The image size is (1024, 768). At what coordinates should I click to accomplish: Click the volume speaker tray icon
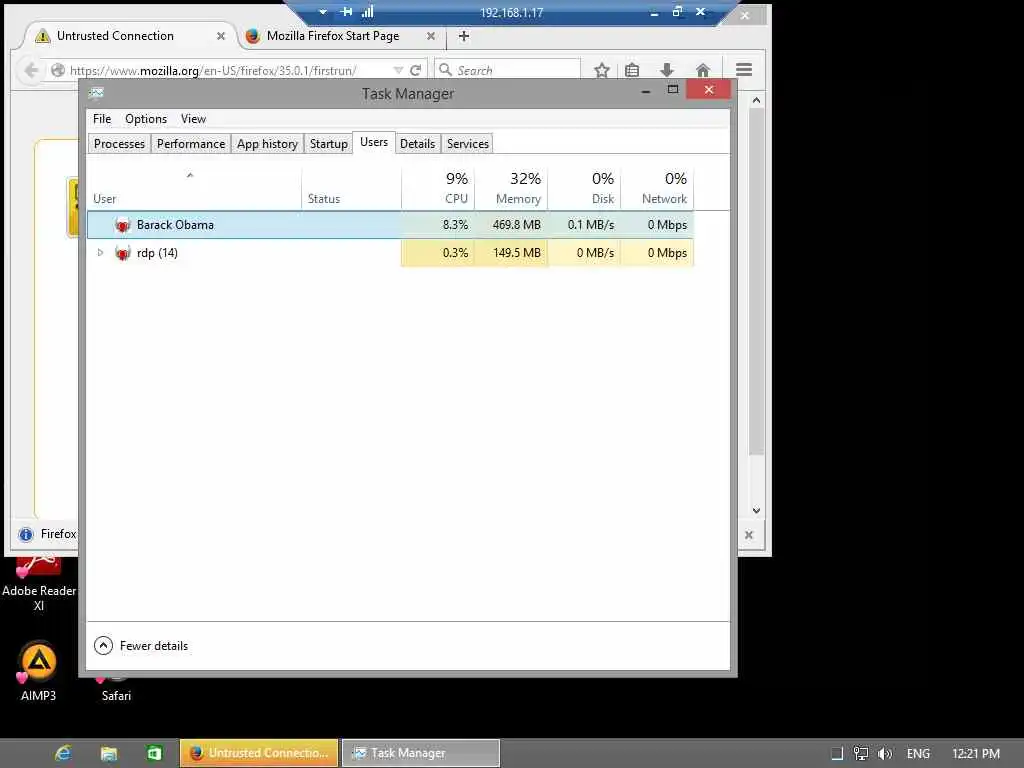pyautogui.click(x=884, y=754)
